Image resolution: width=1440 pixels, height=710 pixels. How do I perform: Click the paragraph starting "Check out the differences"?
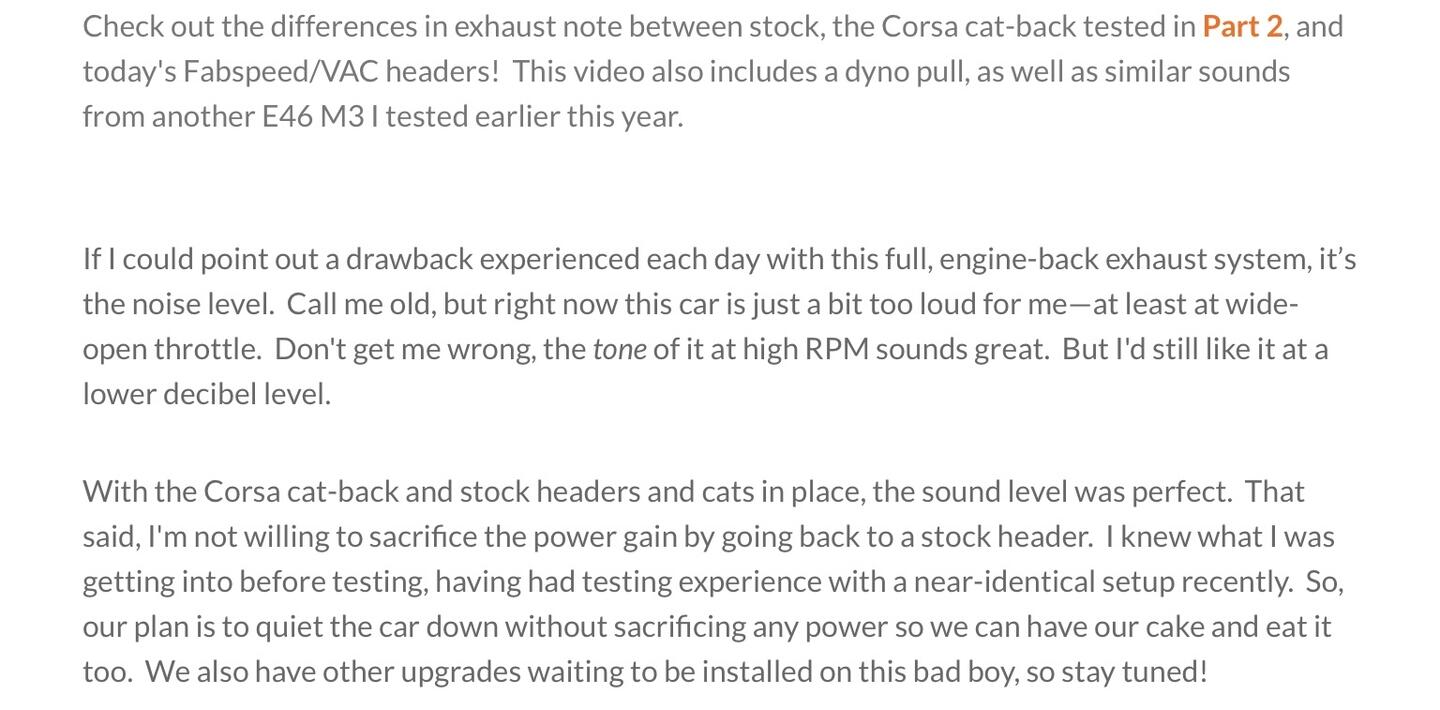tap(713, 71)
